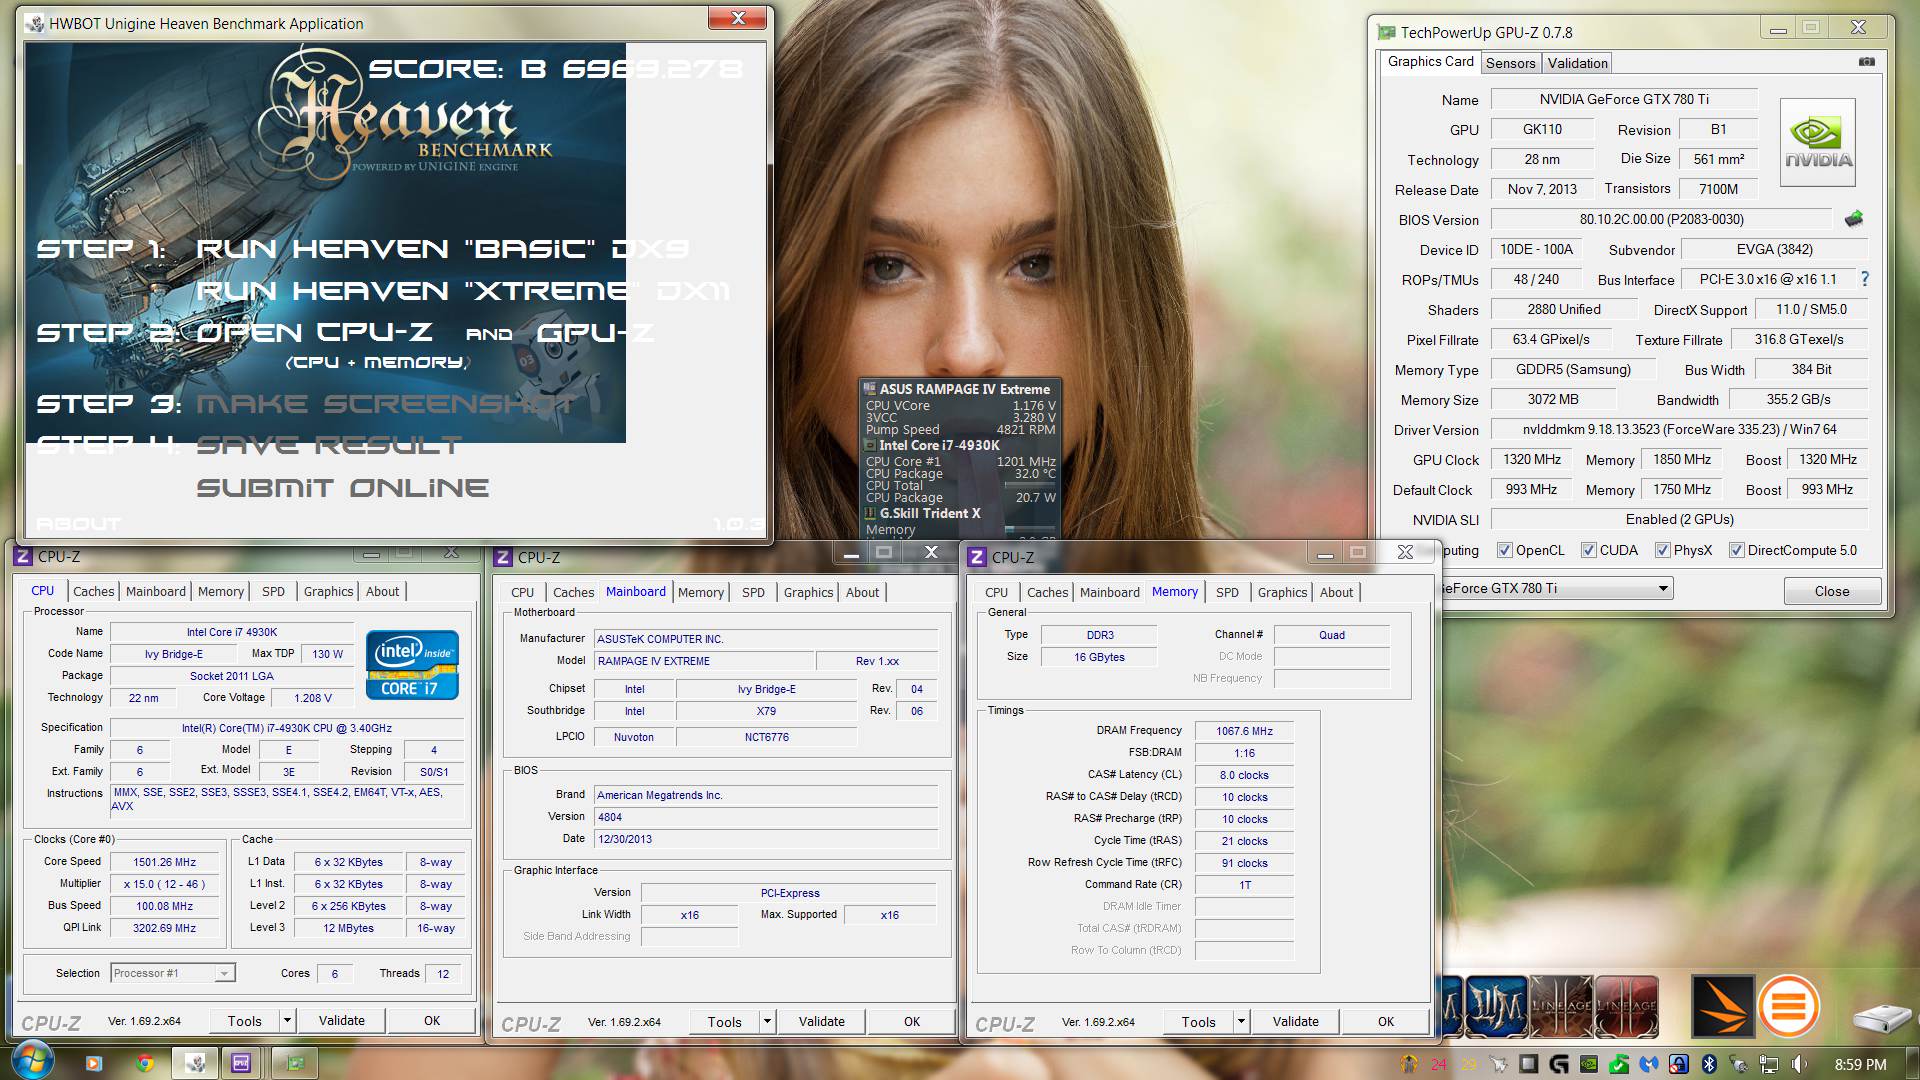Click GPU-Z link in HWBOT Step 2
The image size is (1920, 1080).
(x=595, y=332)
